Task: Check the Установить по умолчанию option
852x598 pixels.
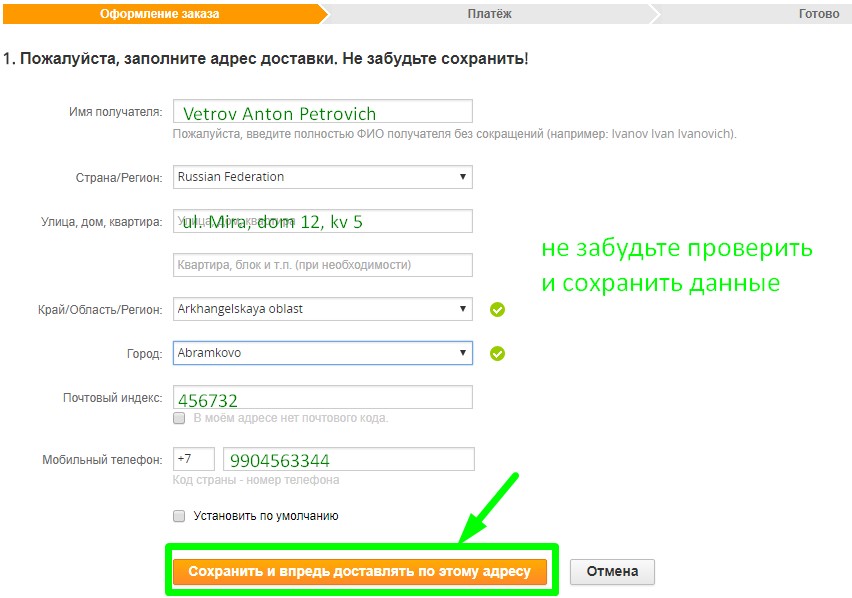Action: (179, 517)
